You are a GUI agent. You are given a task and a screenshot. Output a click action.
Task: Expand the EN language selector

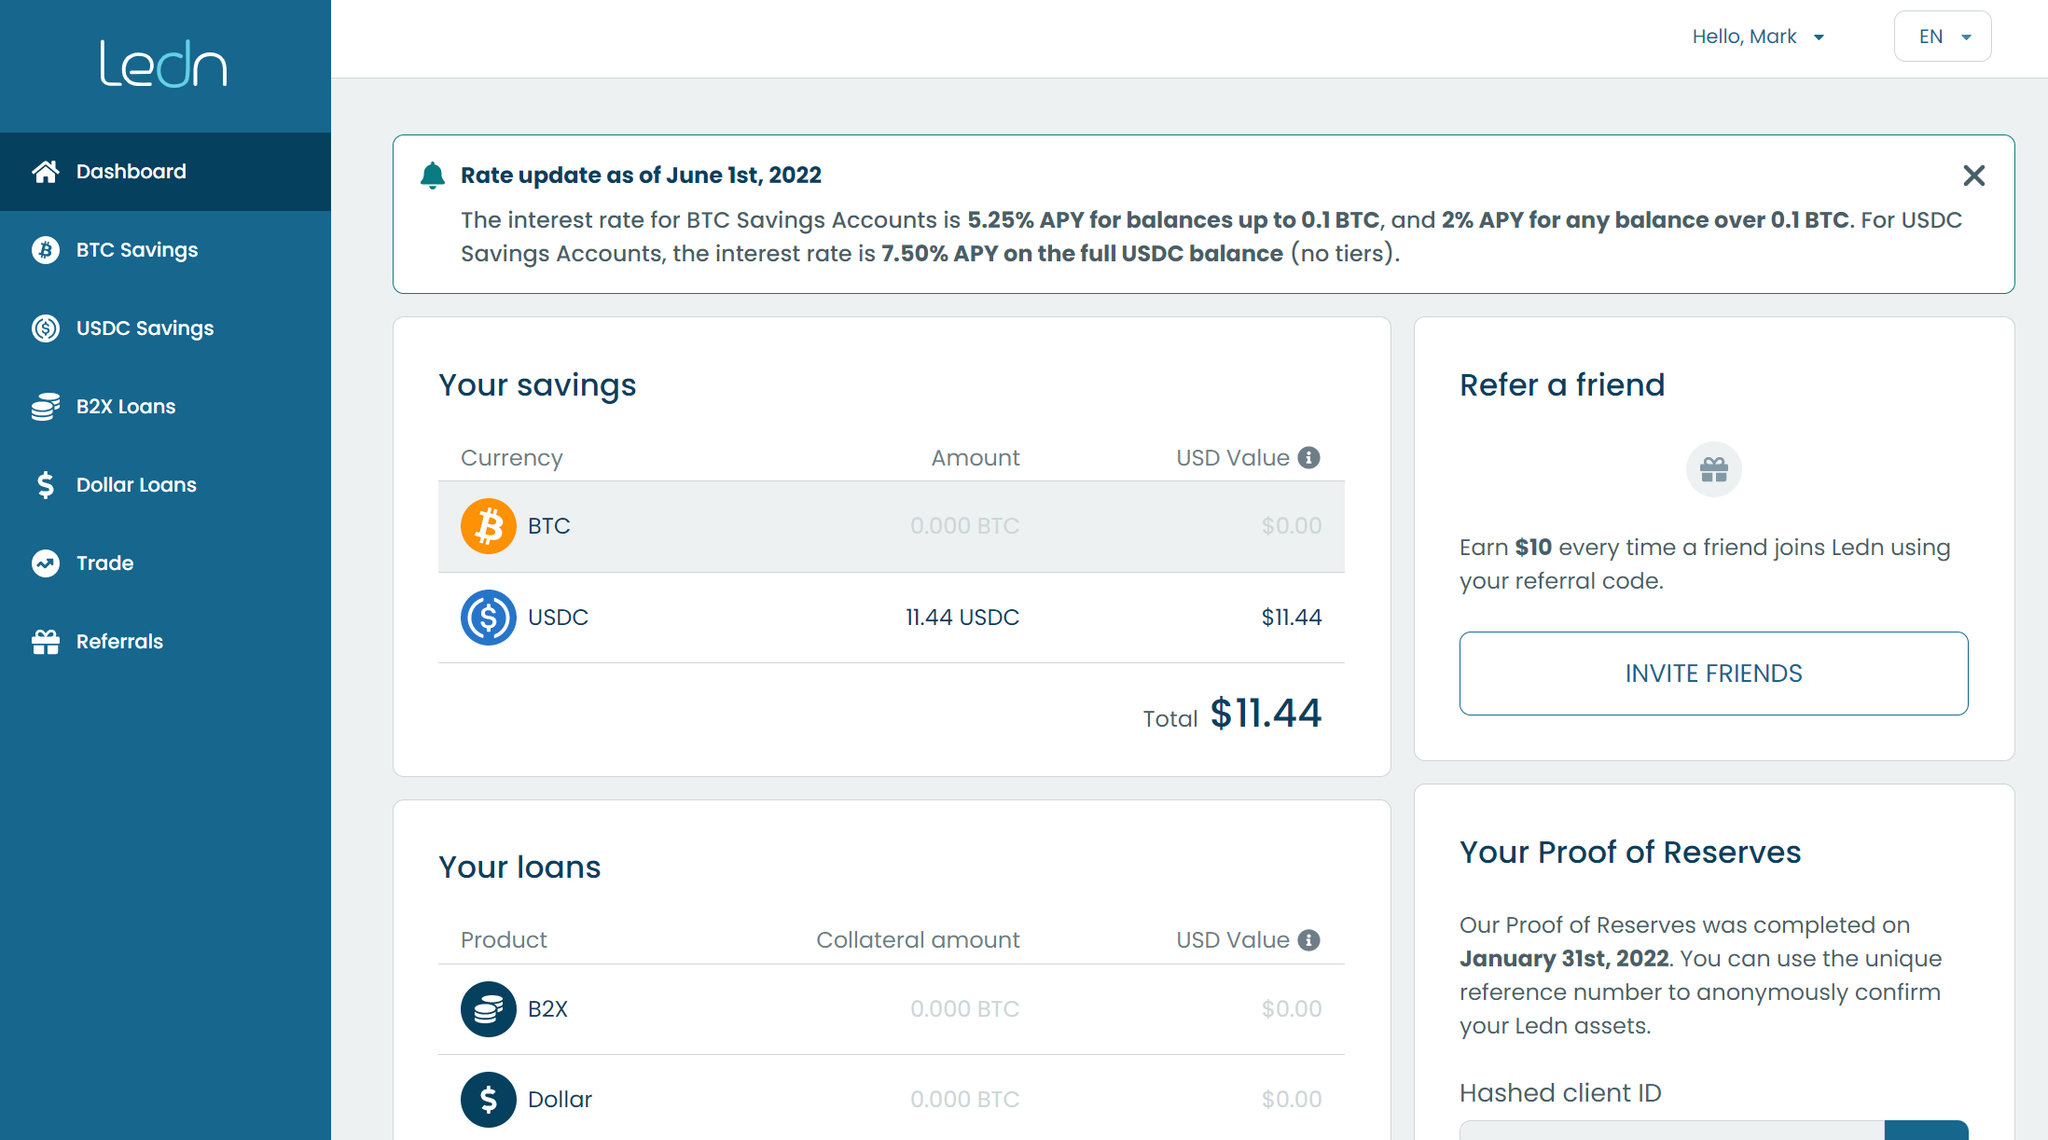pyautogui.click(x=1942, y=37)
